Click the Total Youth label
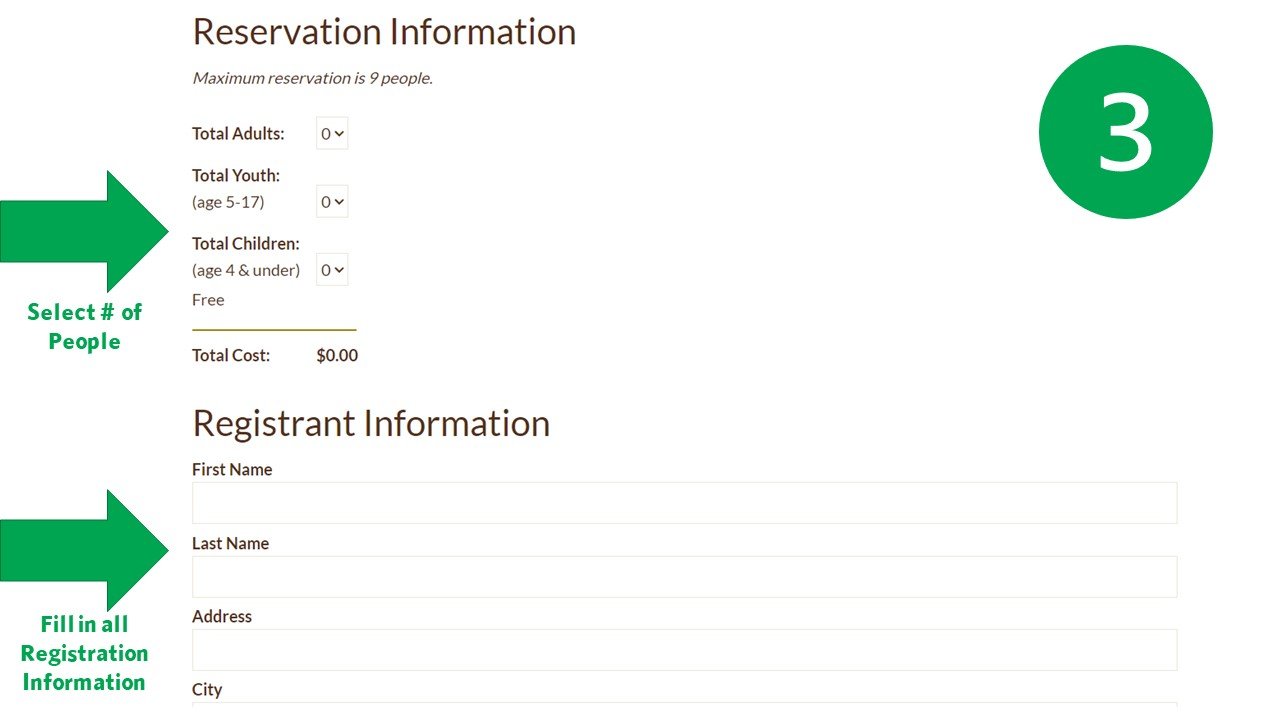The height and width of the screenshot is (720, 1280). point(236,175)
